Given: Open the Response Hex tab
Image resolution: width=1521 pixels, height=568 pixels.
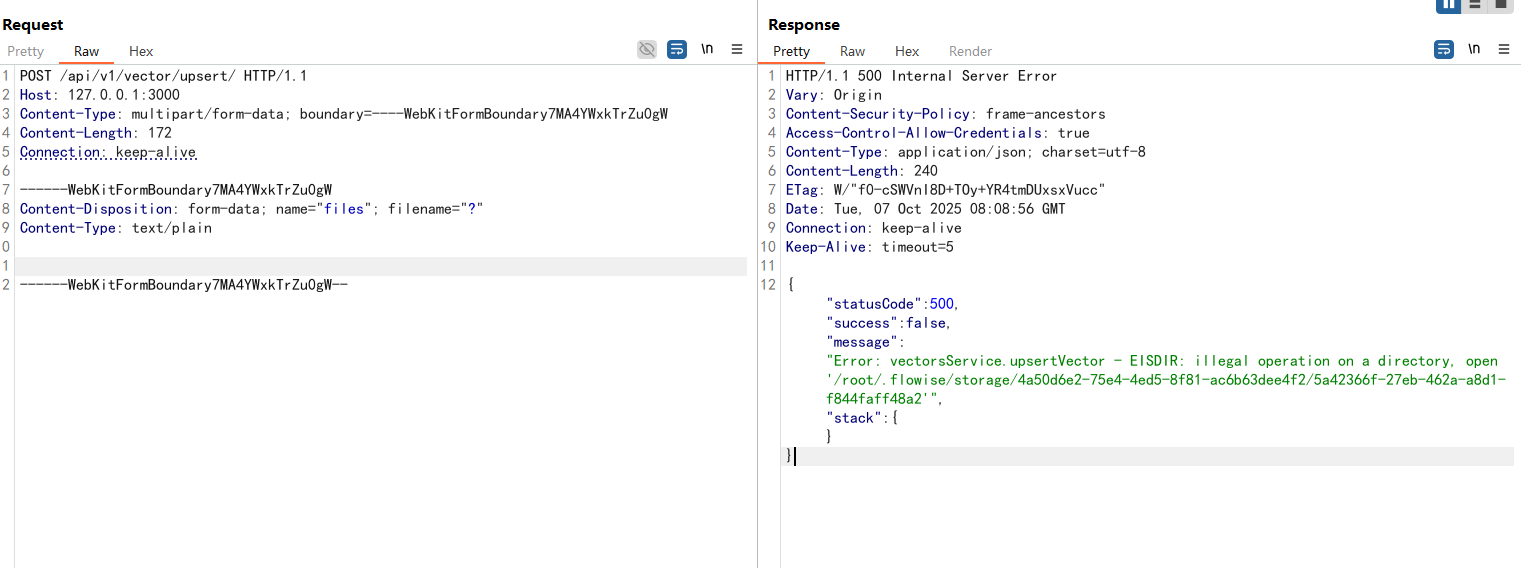Looking at the screenshot, I should (907, 51).
